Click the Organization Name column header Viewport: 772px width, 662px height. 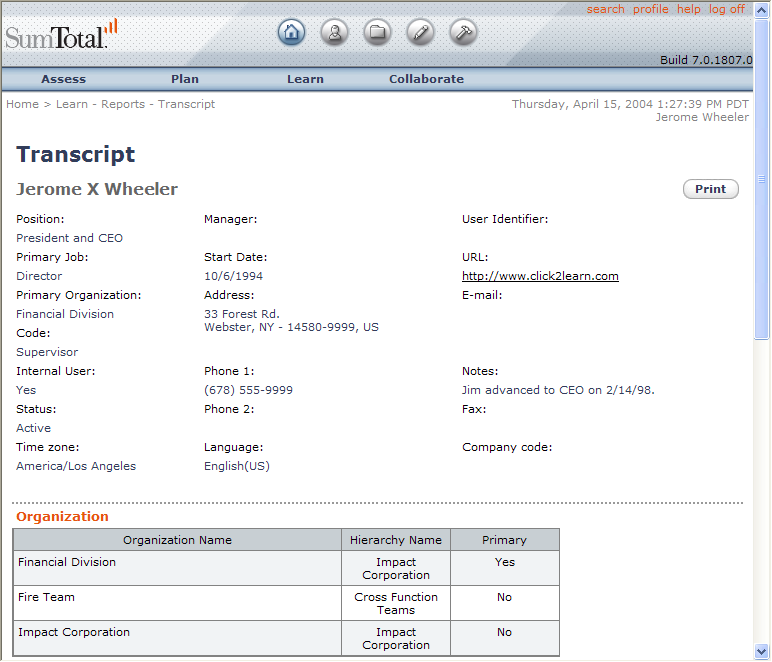pos(177,540)
